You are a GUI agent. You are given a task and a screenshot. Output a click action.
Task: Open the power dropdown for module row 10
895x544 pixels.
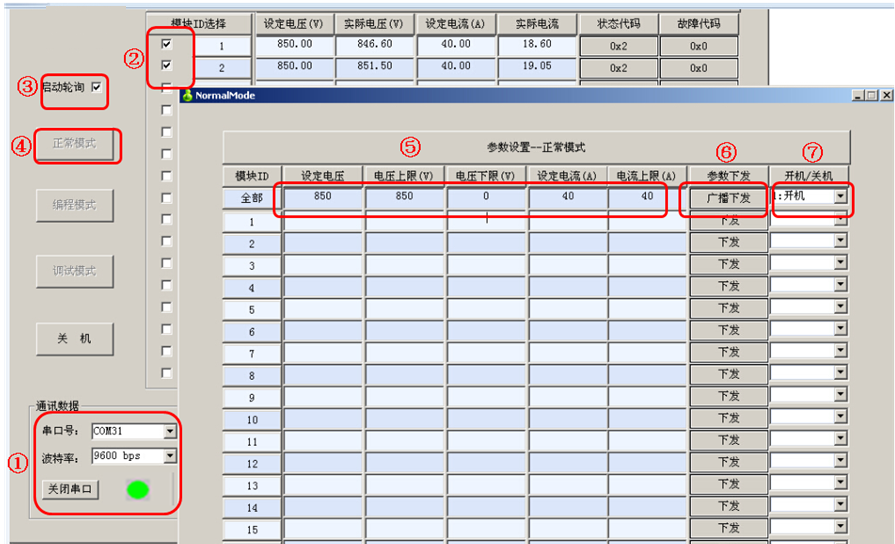pos(840,417)
